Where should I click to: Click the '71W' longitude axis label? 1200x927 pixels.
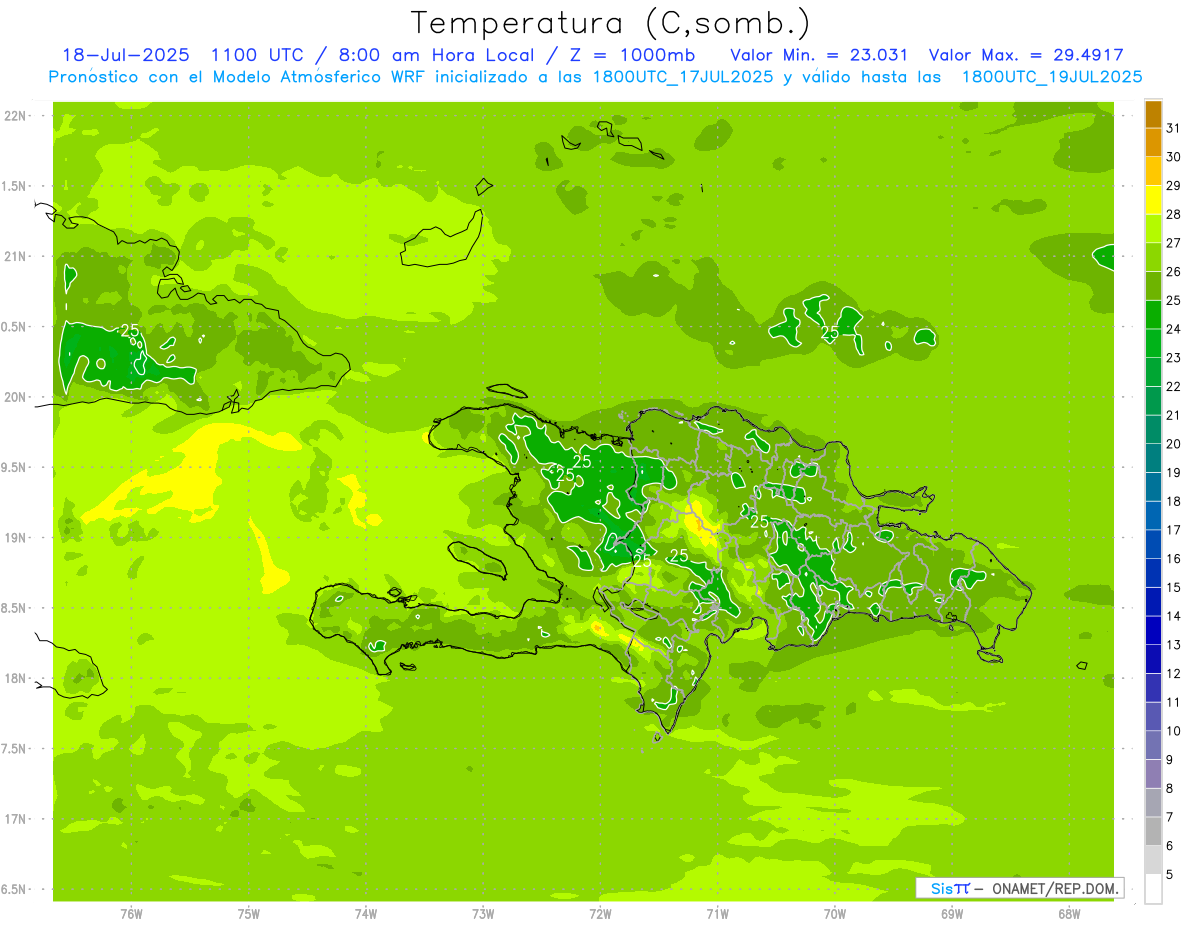(x=717, y=914)
